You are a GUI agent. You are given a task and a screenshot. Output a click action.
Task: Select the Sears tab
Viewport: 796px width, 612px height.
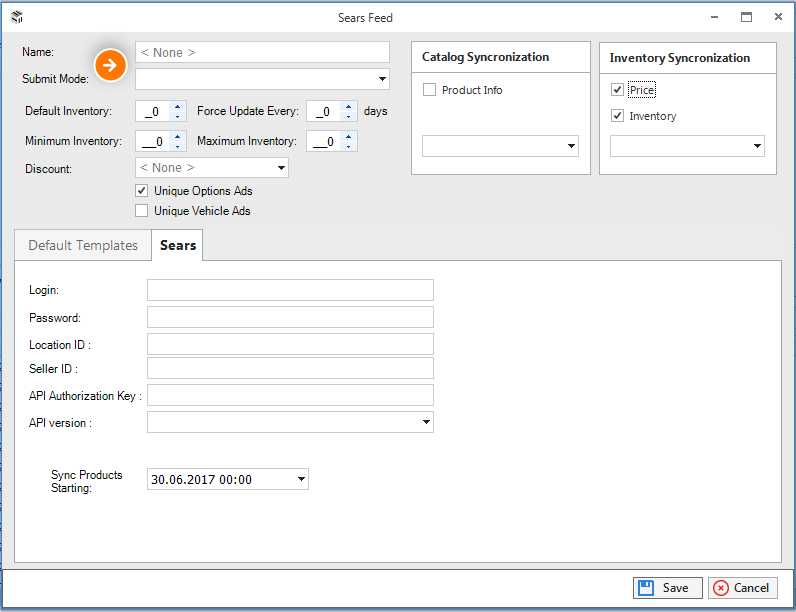178,245
